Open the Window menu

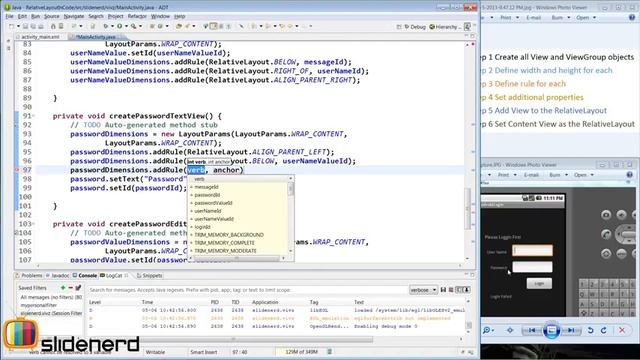tap(160, 16)
